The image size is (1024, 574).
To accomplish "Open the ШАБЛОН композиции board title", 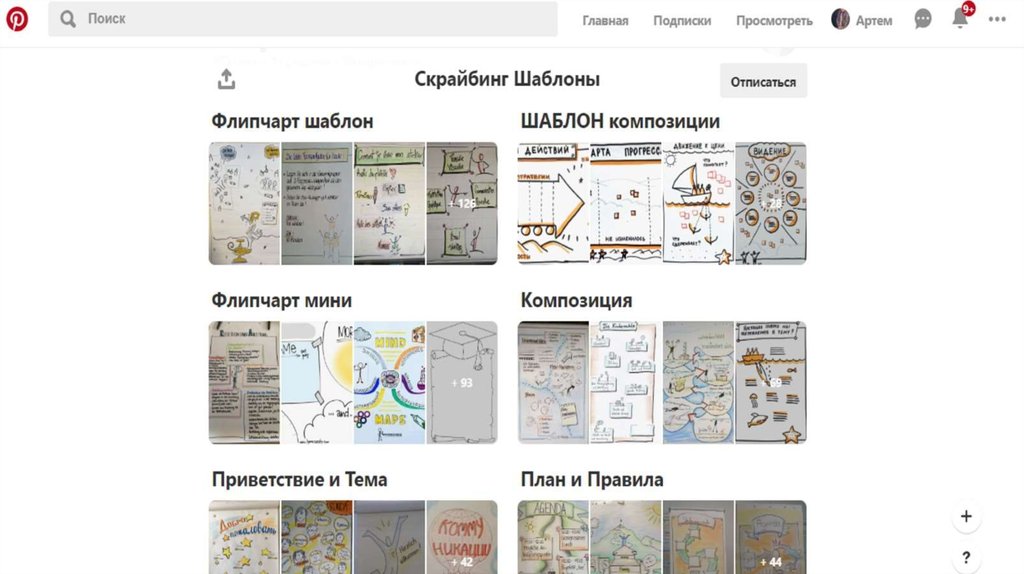I will (620, 121).
